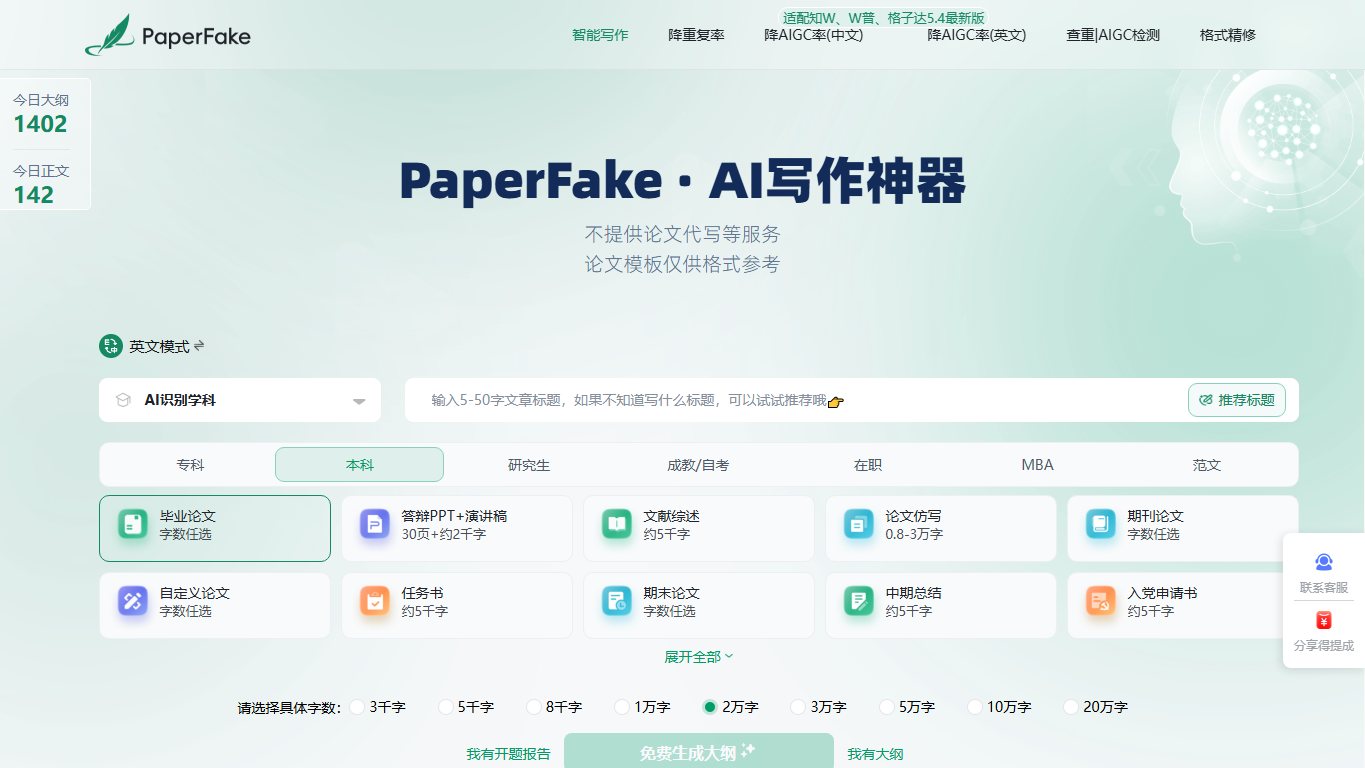
Task: Click the 毕业论文 card icon
Action: [133, 524]
